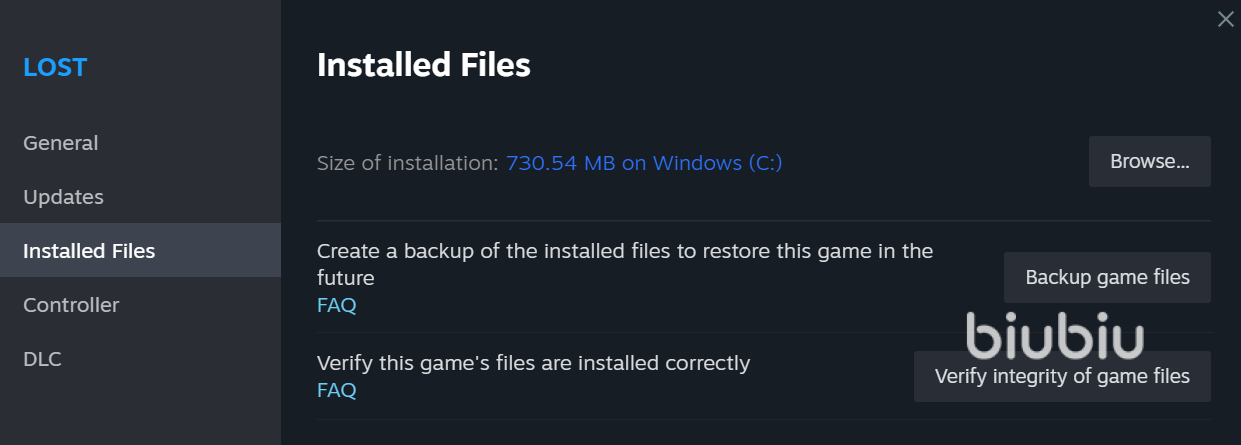This screenshot has height=445, width=1241.
Task: Click the 730.54 MB installation size value
Action: (560, 163)
